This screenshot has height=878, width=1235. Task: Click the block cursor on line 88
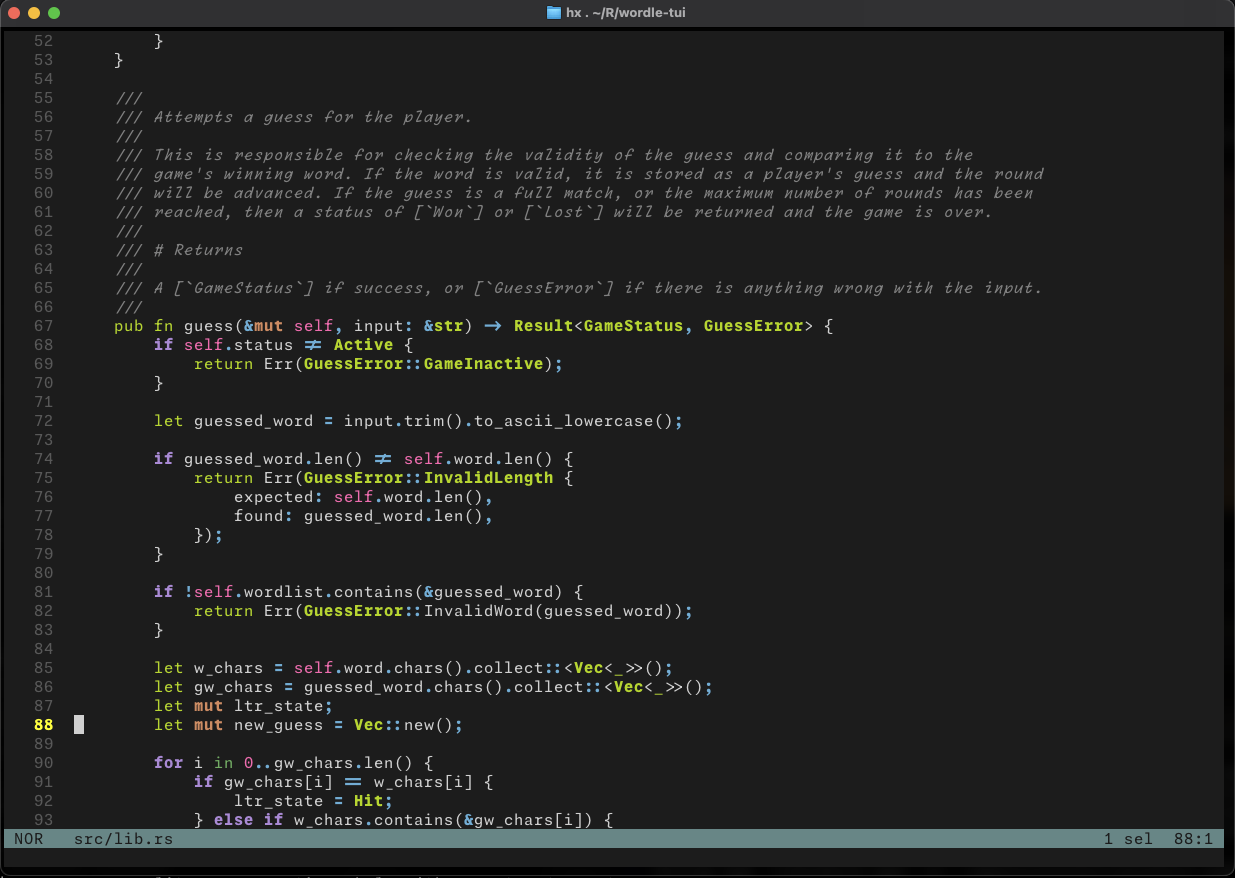(x=79, y=725)
